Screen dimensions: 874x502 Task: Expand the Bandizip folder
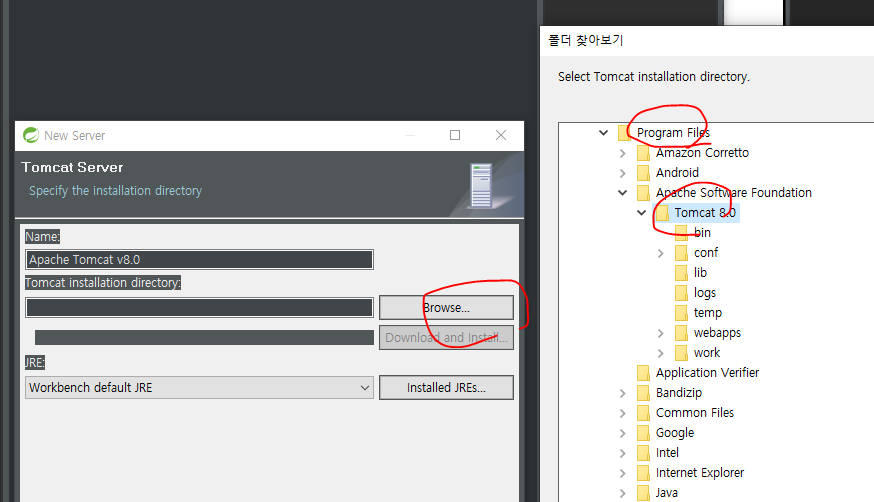click(622, 393)
